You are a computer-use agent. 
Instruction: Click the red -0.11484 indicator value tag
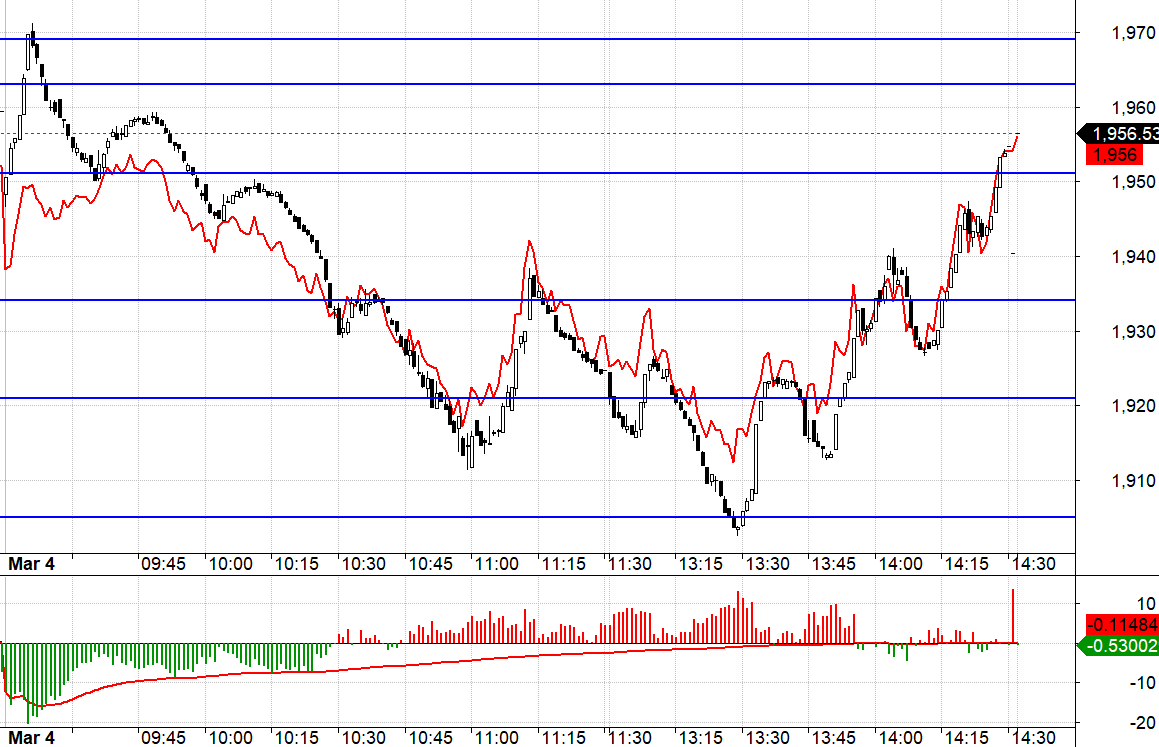pos(1120,625)
